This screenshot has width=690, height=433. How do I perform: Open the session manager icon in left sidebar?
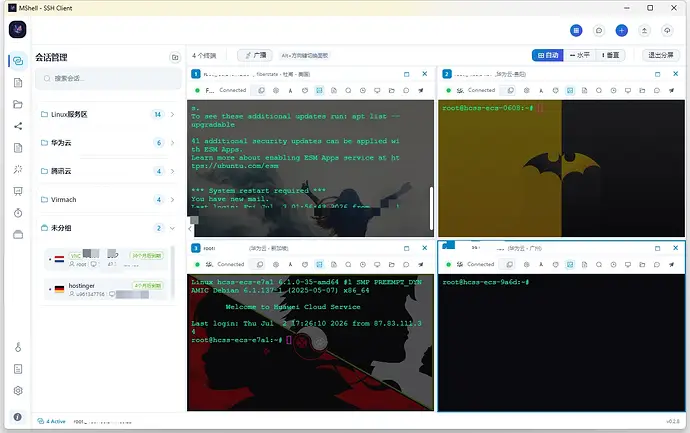(x=18, y=61)
